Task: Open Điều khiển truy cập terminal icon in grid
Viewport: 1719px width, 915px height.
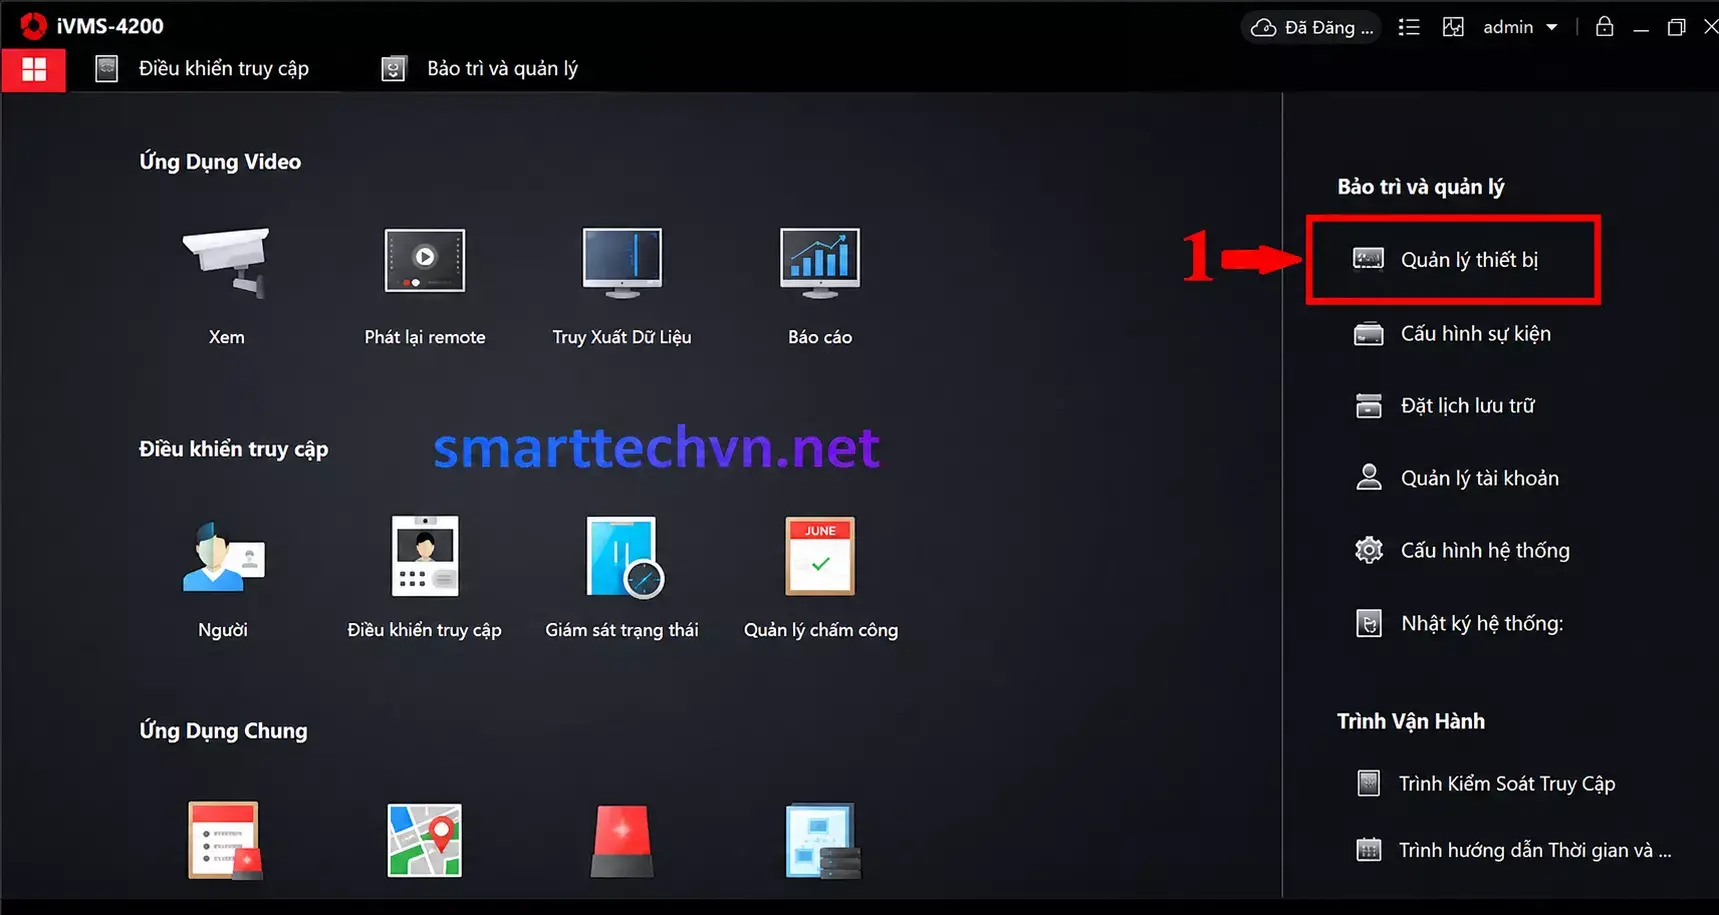Action: click(425, 556)
